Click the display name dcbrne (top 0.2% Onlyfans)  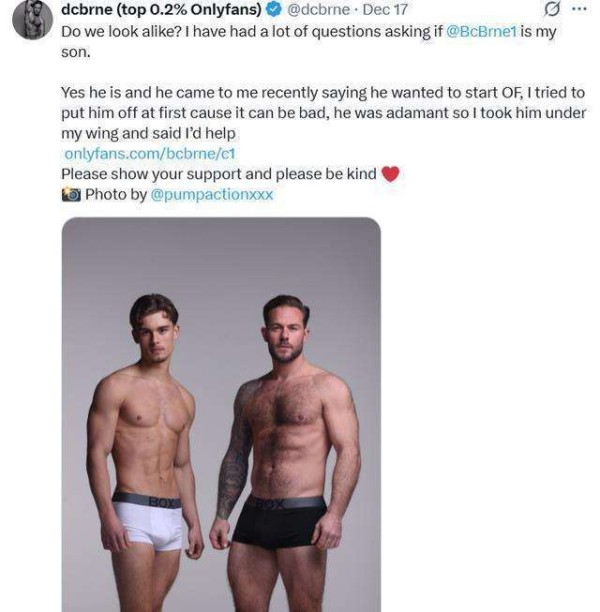(161, 10)
